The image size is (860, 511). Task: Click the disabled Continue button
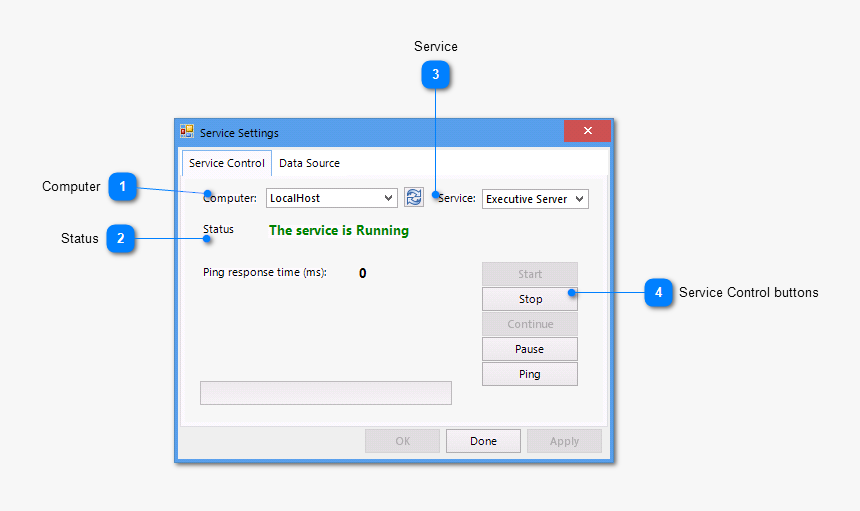pyautogui.click(x=530, y=324)
